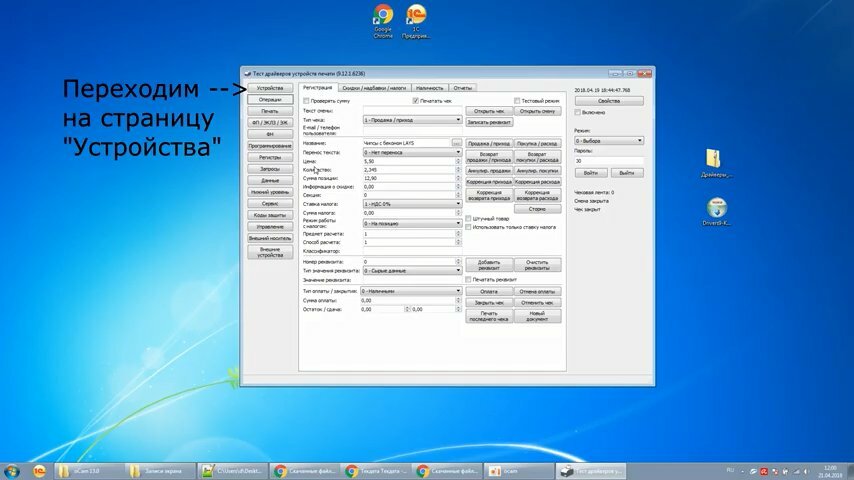Click the Записать реквизит button
The width and height of the screenshot is (854, 480).
pos(489,123)
